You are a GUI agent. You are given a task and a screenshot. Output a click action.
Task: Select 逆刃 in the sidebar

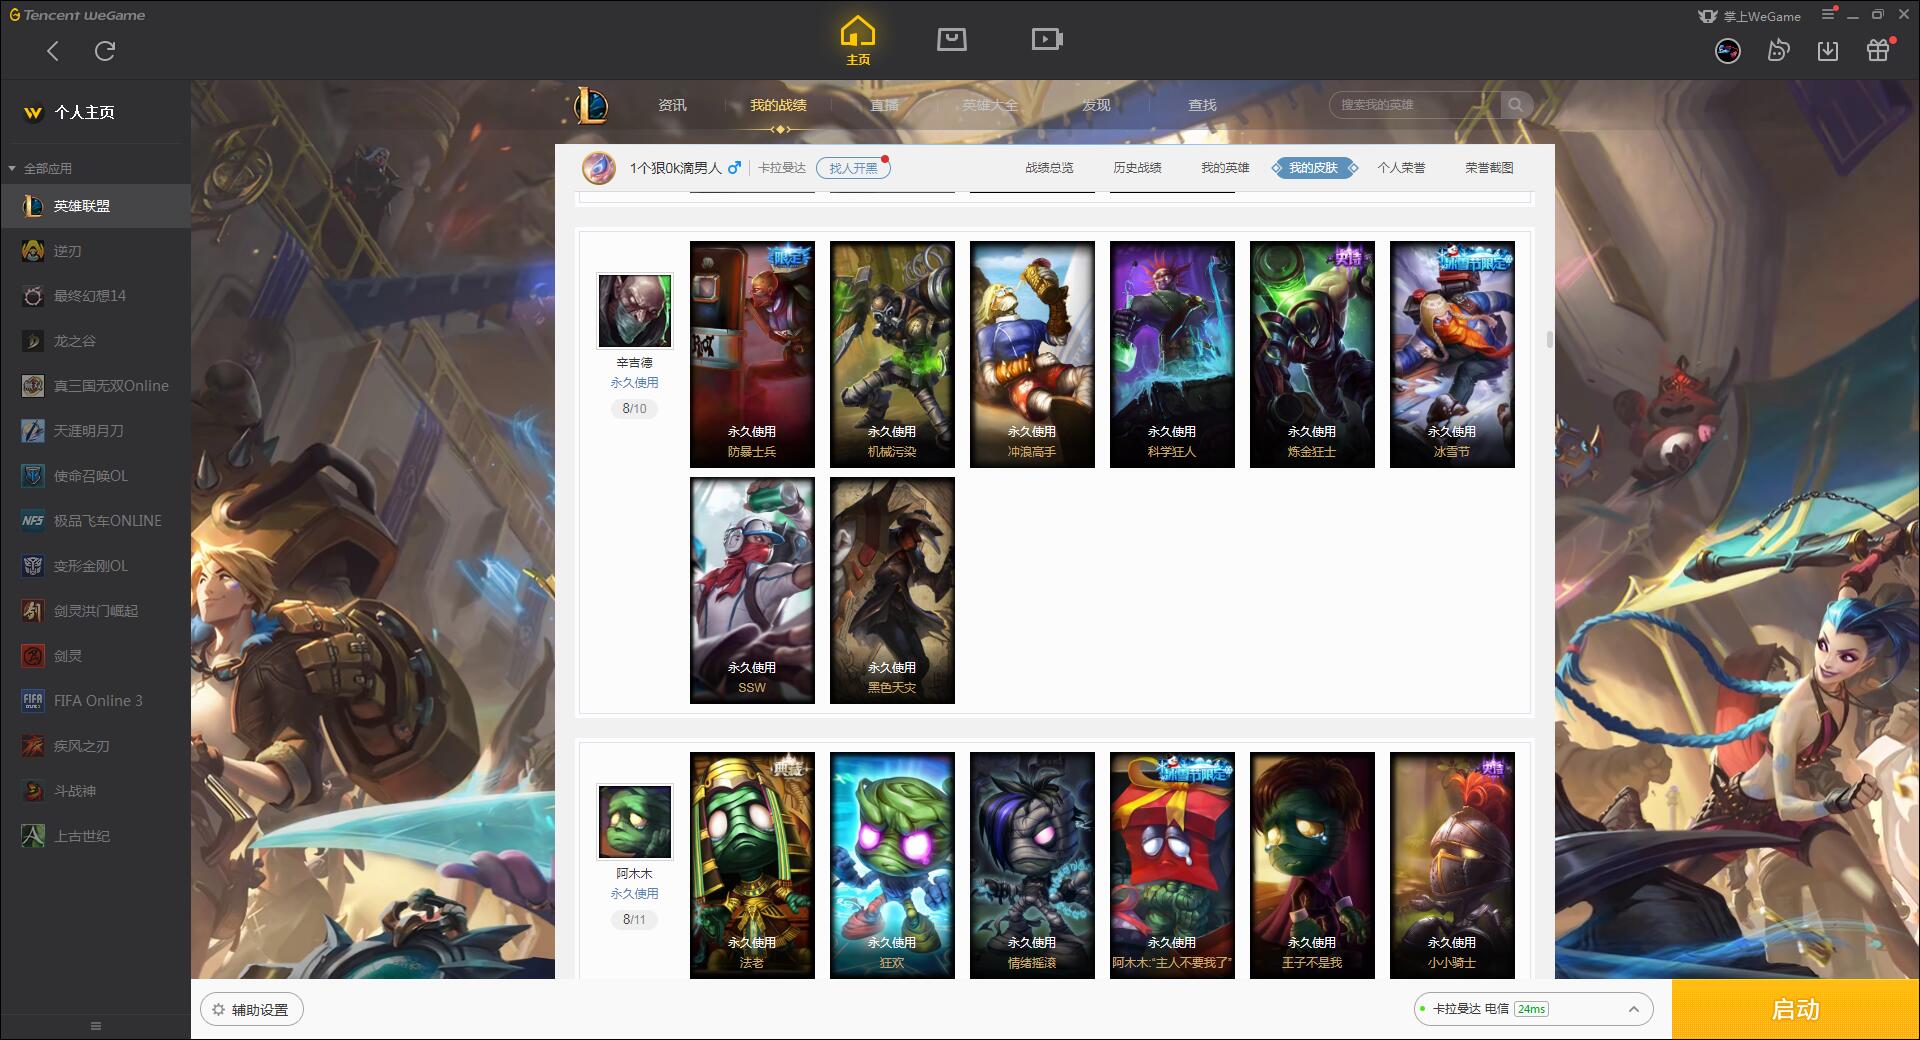tap(95, 251)
